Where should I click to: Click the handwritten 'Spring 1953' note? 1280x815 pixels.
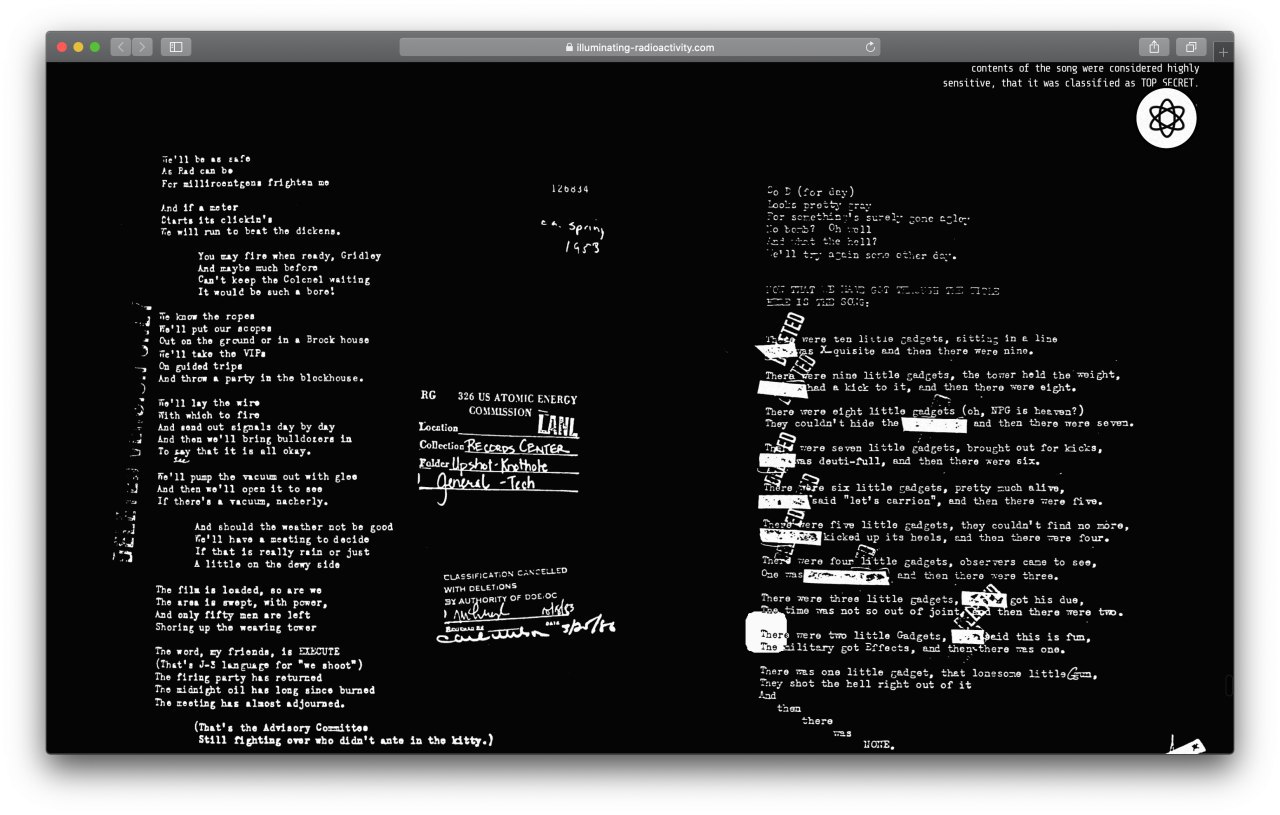(573, 236)
